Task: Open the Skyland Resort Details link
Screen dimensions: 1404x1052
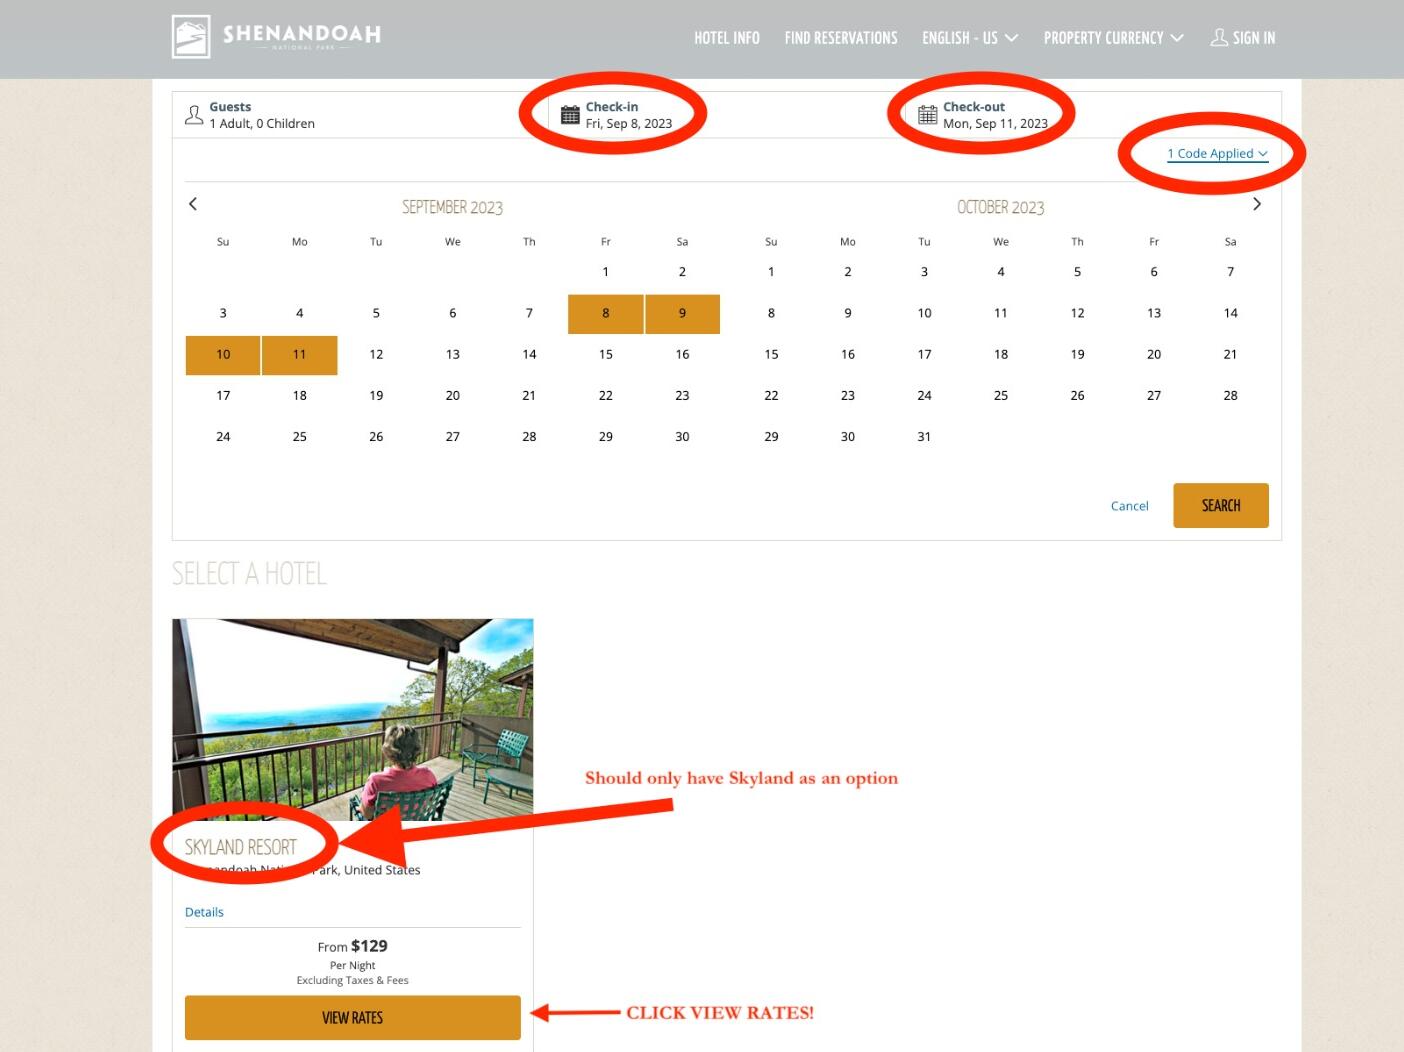Action: pyautogui.click(x=204, y=912)
